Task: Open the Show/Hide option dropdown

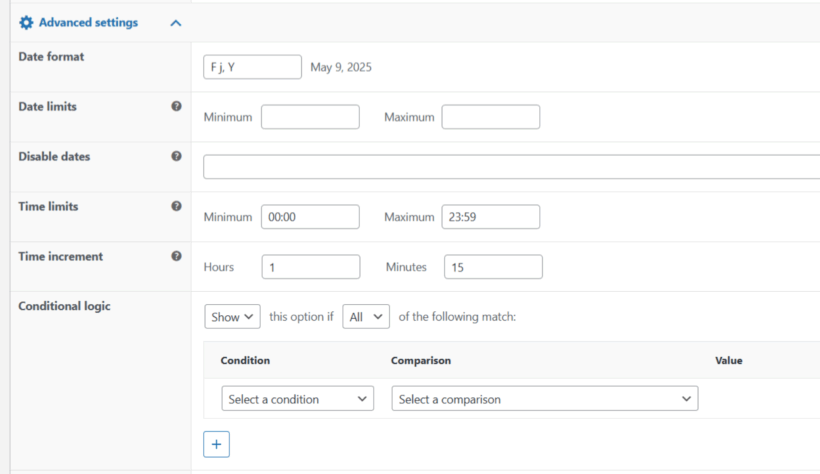Action: point(232,317)
